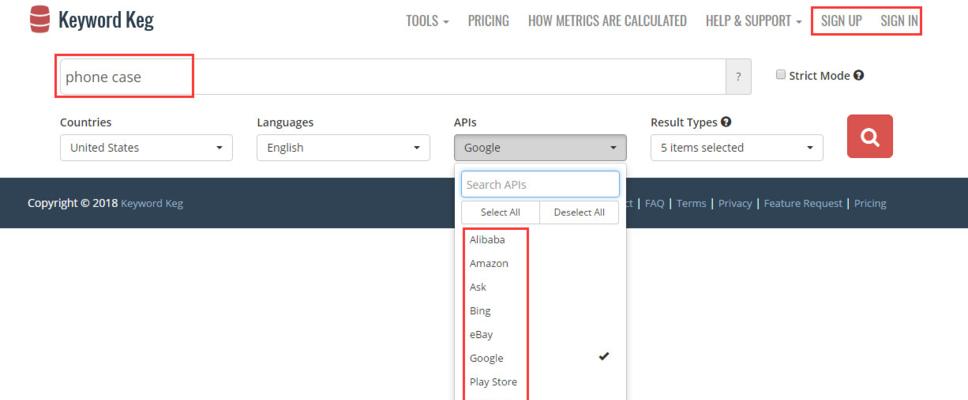Expand the TOOLS menu

pos(427,21)
